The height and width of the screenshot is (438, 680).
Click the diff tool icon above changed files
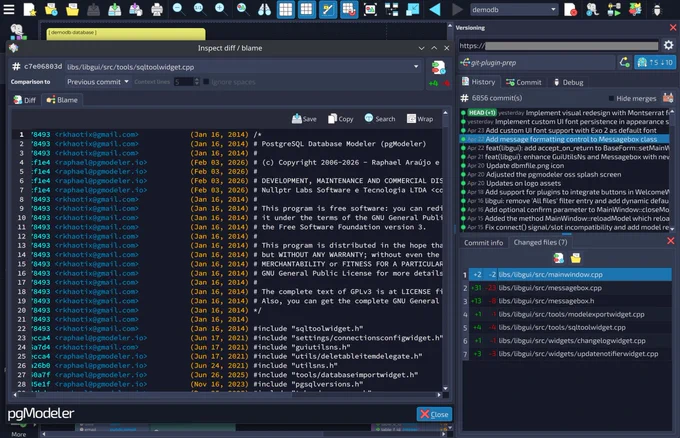coord(559,258)
